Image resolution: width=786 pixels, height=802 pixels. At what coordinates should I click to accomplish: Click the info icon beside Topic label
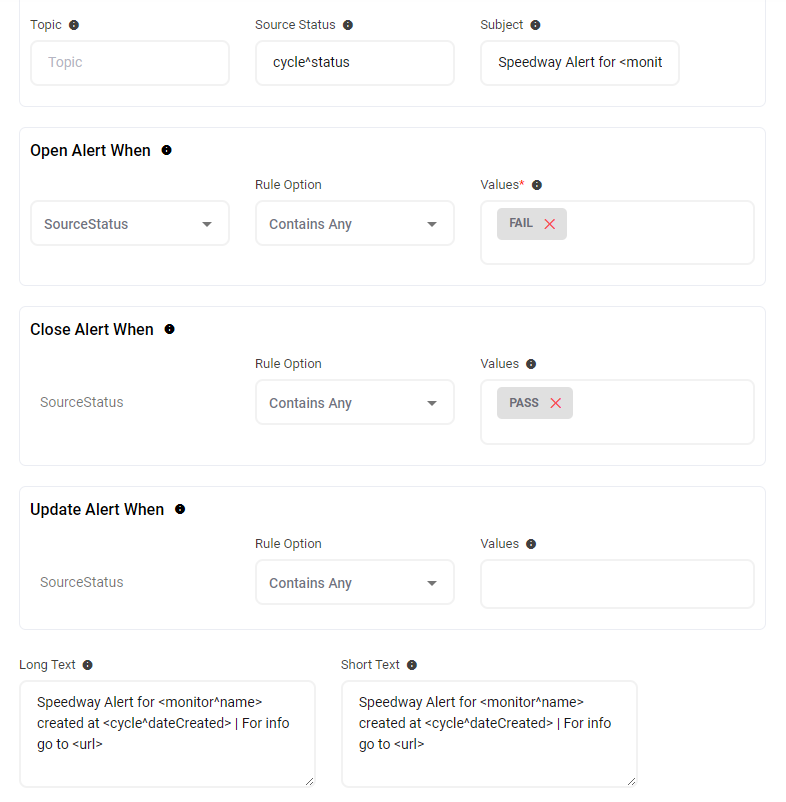coord(74,25)
